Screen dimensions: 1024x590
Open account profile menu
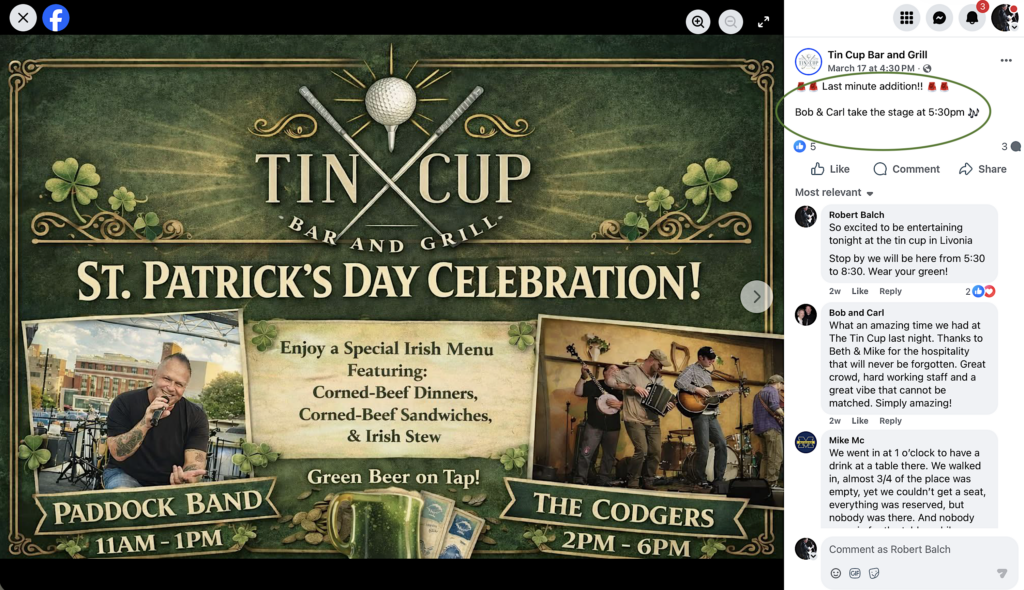click(x=1005, y=17)
